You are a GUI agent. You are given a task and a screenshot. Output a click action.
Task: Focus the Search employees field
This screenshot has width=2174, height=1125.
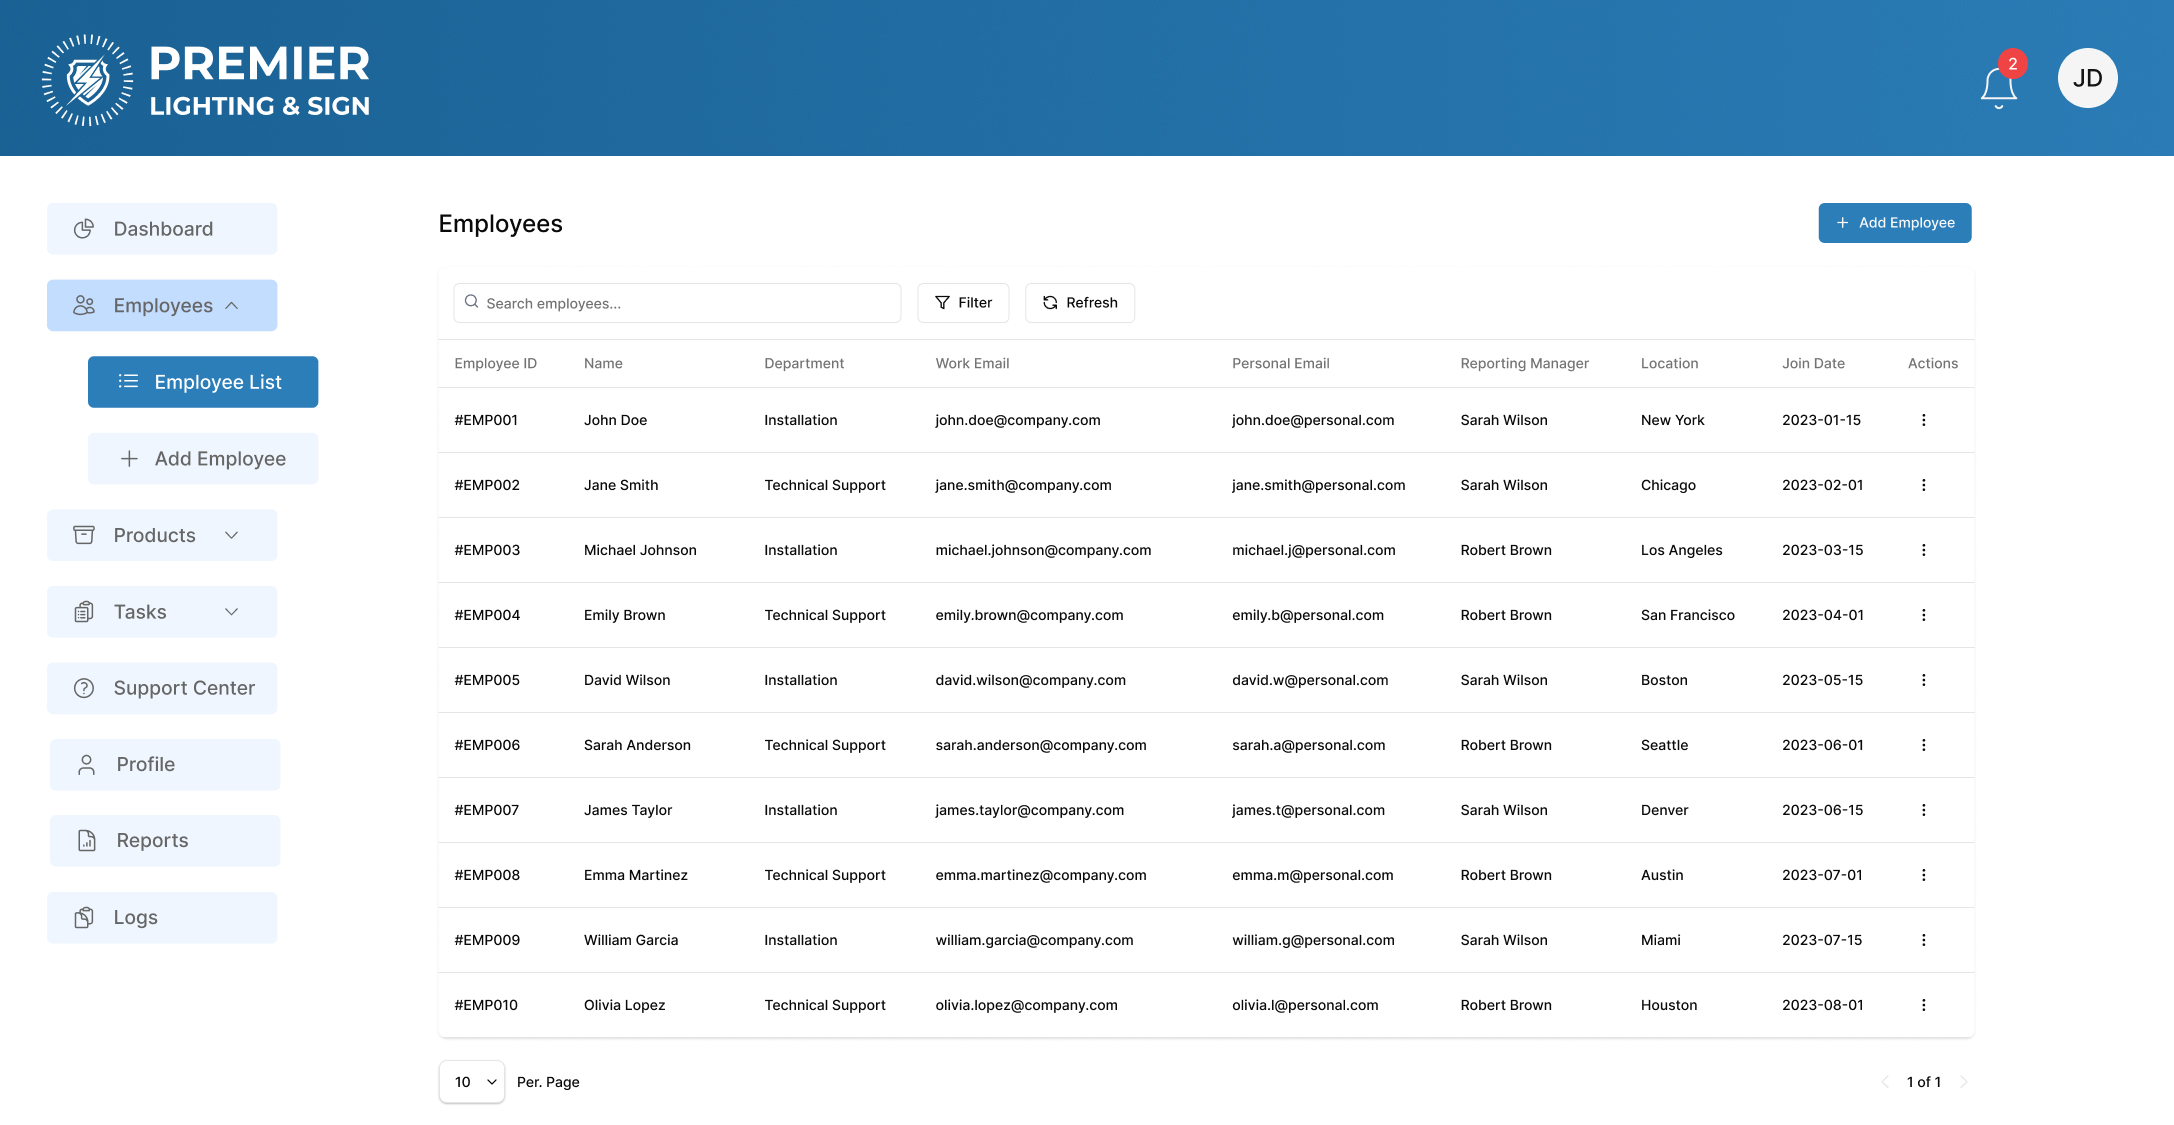(x=677, y=303)
